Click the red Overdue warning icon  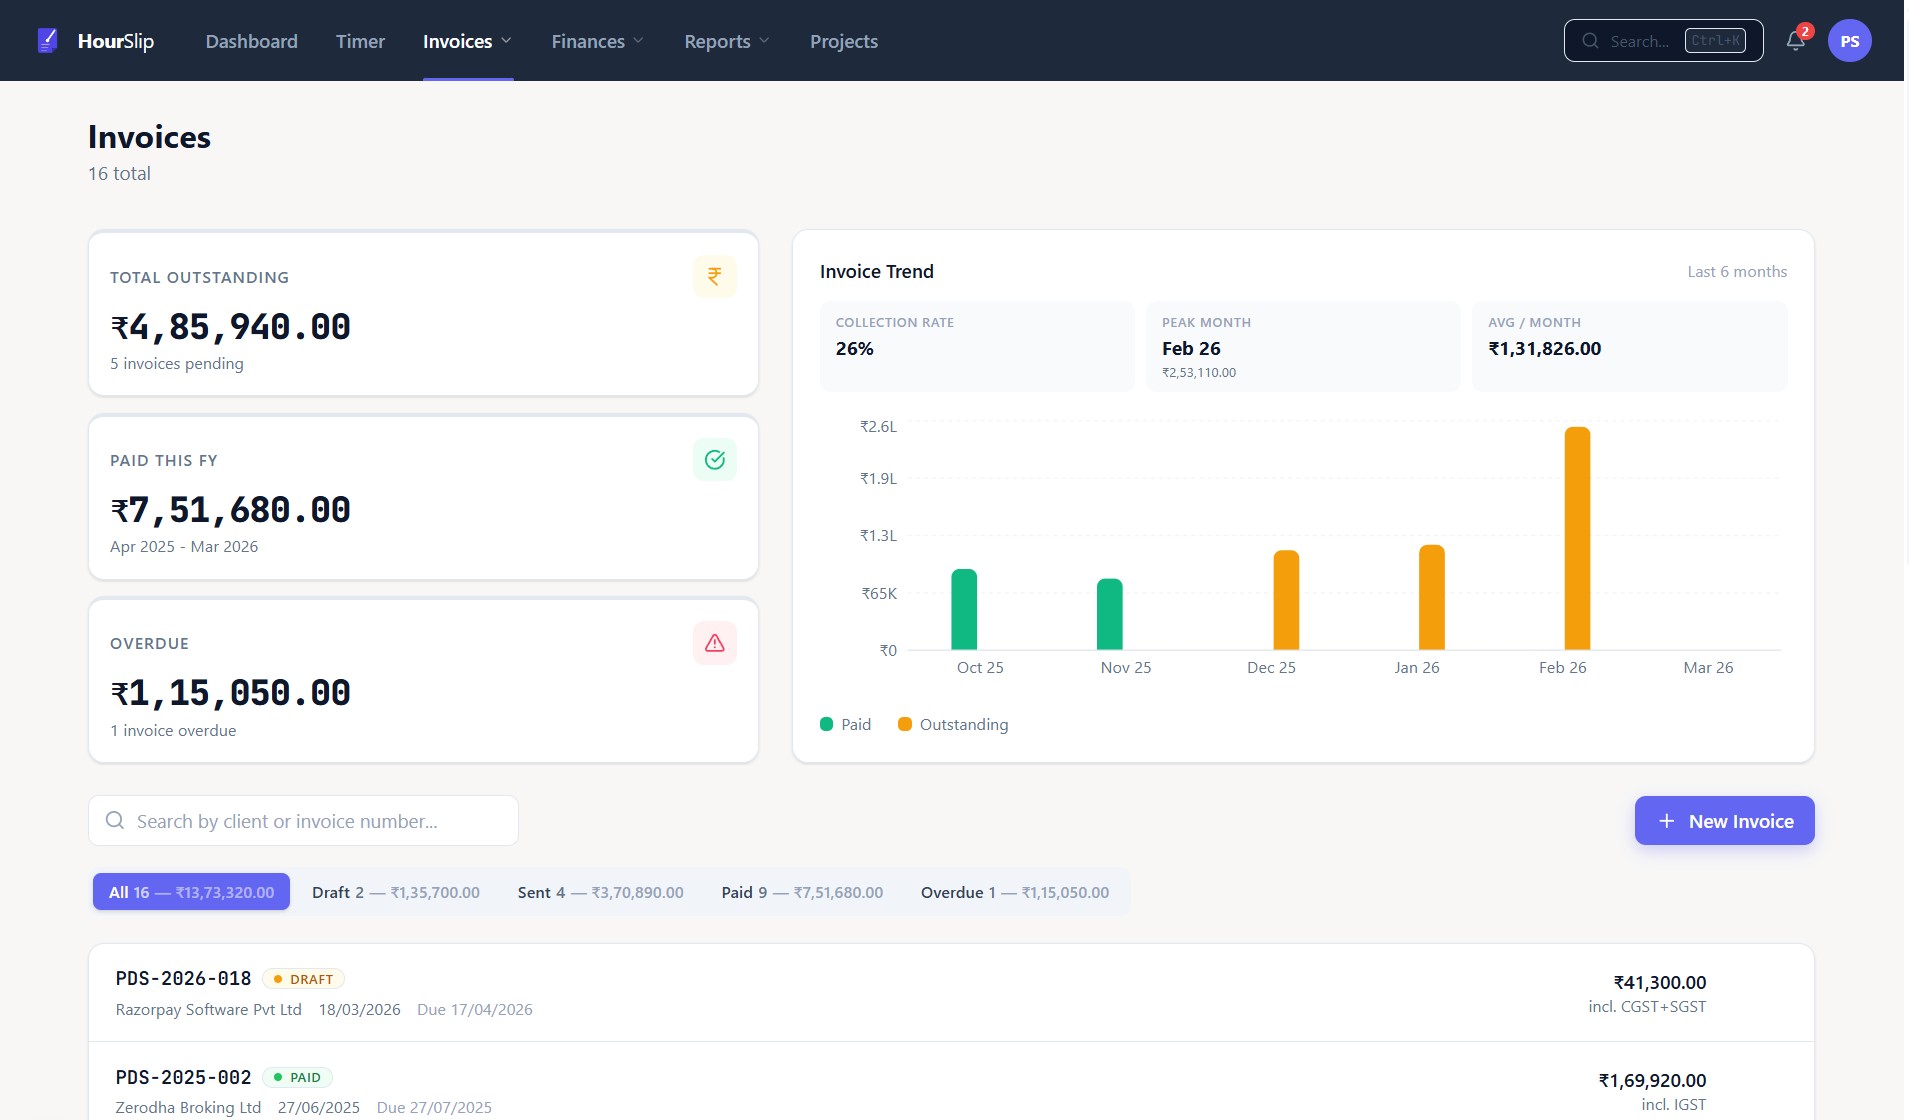714,643
